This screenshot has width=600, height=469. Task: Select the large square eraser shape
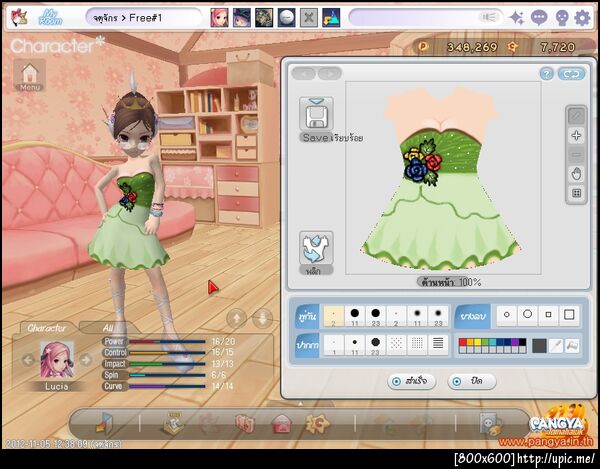(569, 315)
